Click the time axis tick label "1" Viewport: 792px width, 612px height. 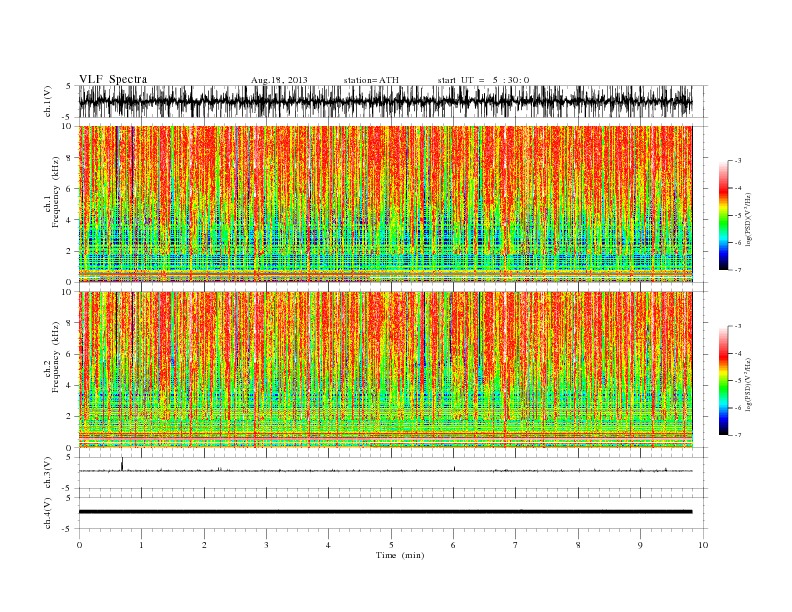pos(141,545)
